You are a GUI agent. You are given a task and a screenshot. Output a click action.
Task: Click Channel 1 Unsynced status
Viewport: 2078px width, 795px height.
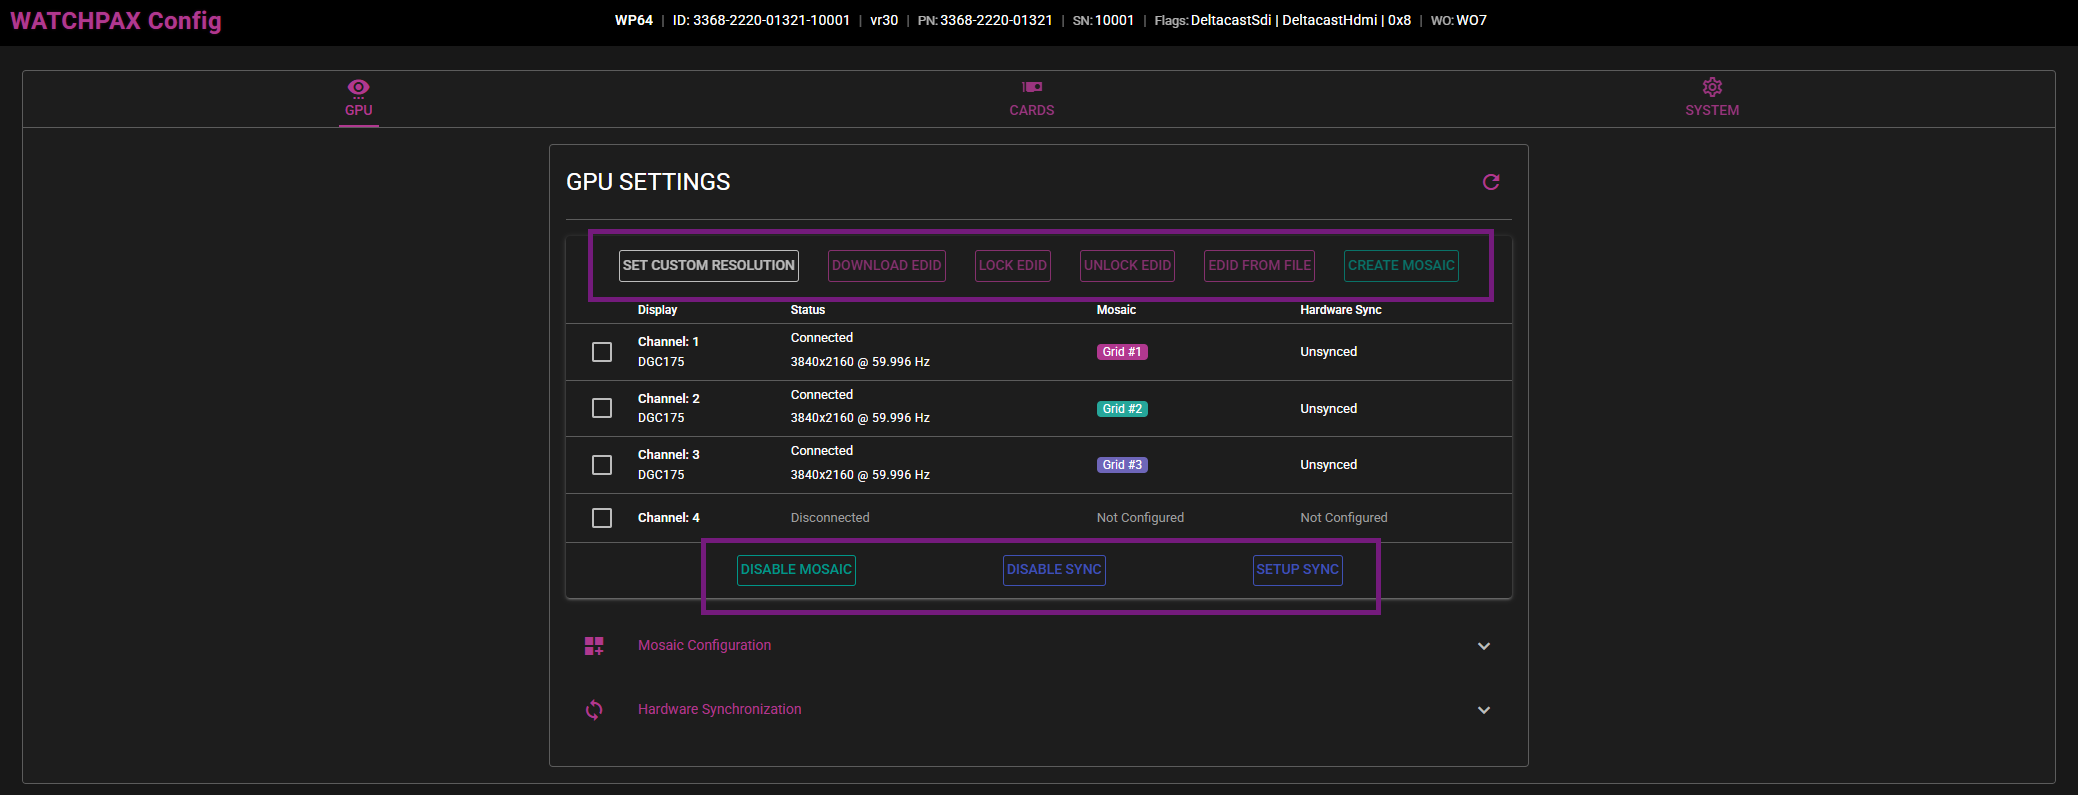(x=1329, y=352)
